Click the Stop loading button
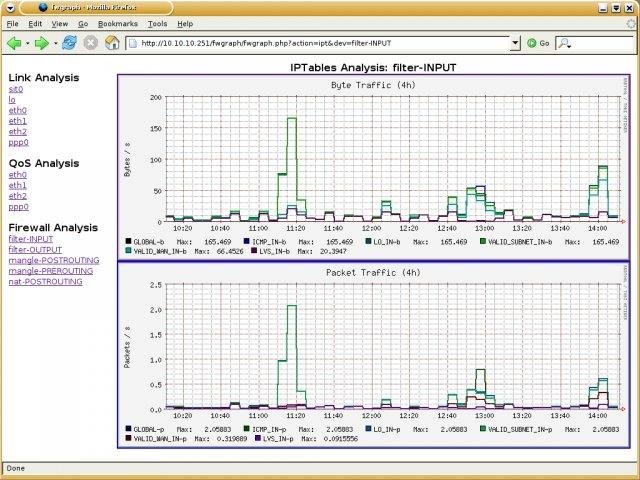This screenshot has height=480, width=640. [91, 43]
